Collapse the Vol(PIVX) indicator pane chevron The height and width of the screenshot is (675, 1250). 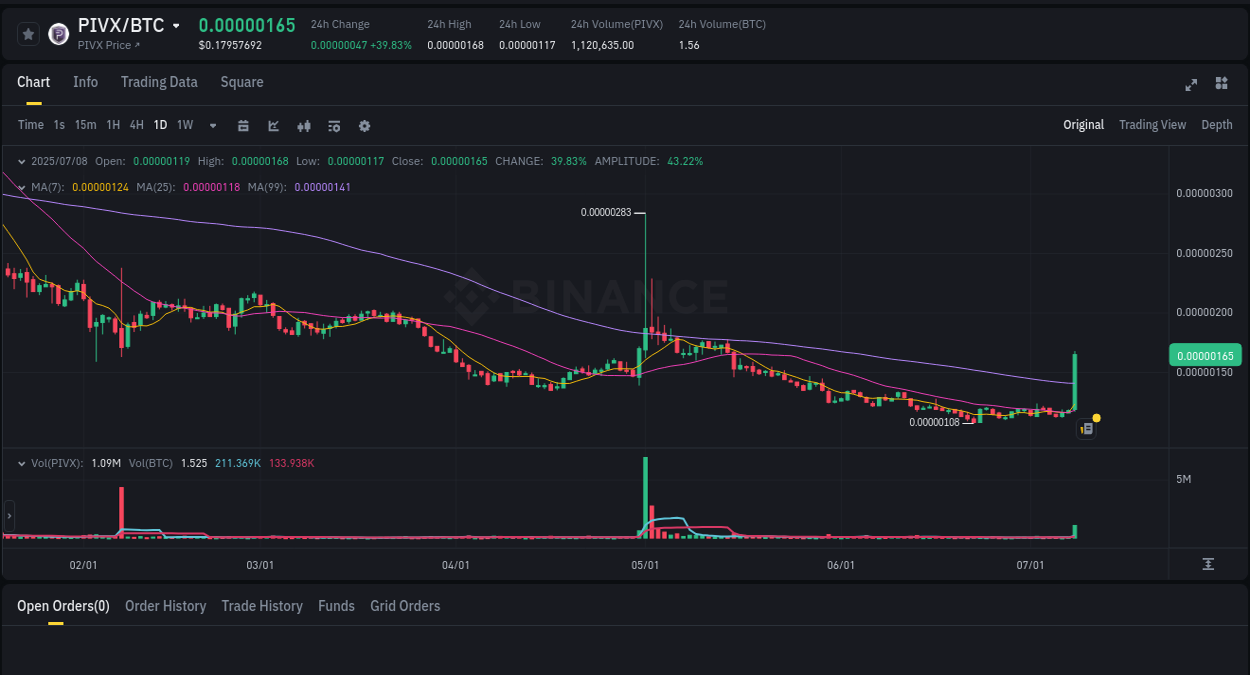21,463
